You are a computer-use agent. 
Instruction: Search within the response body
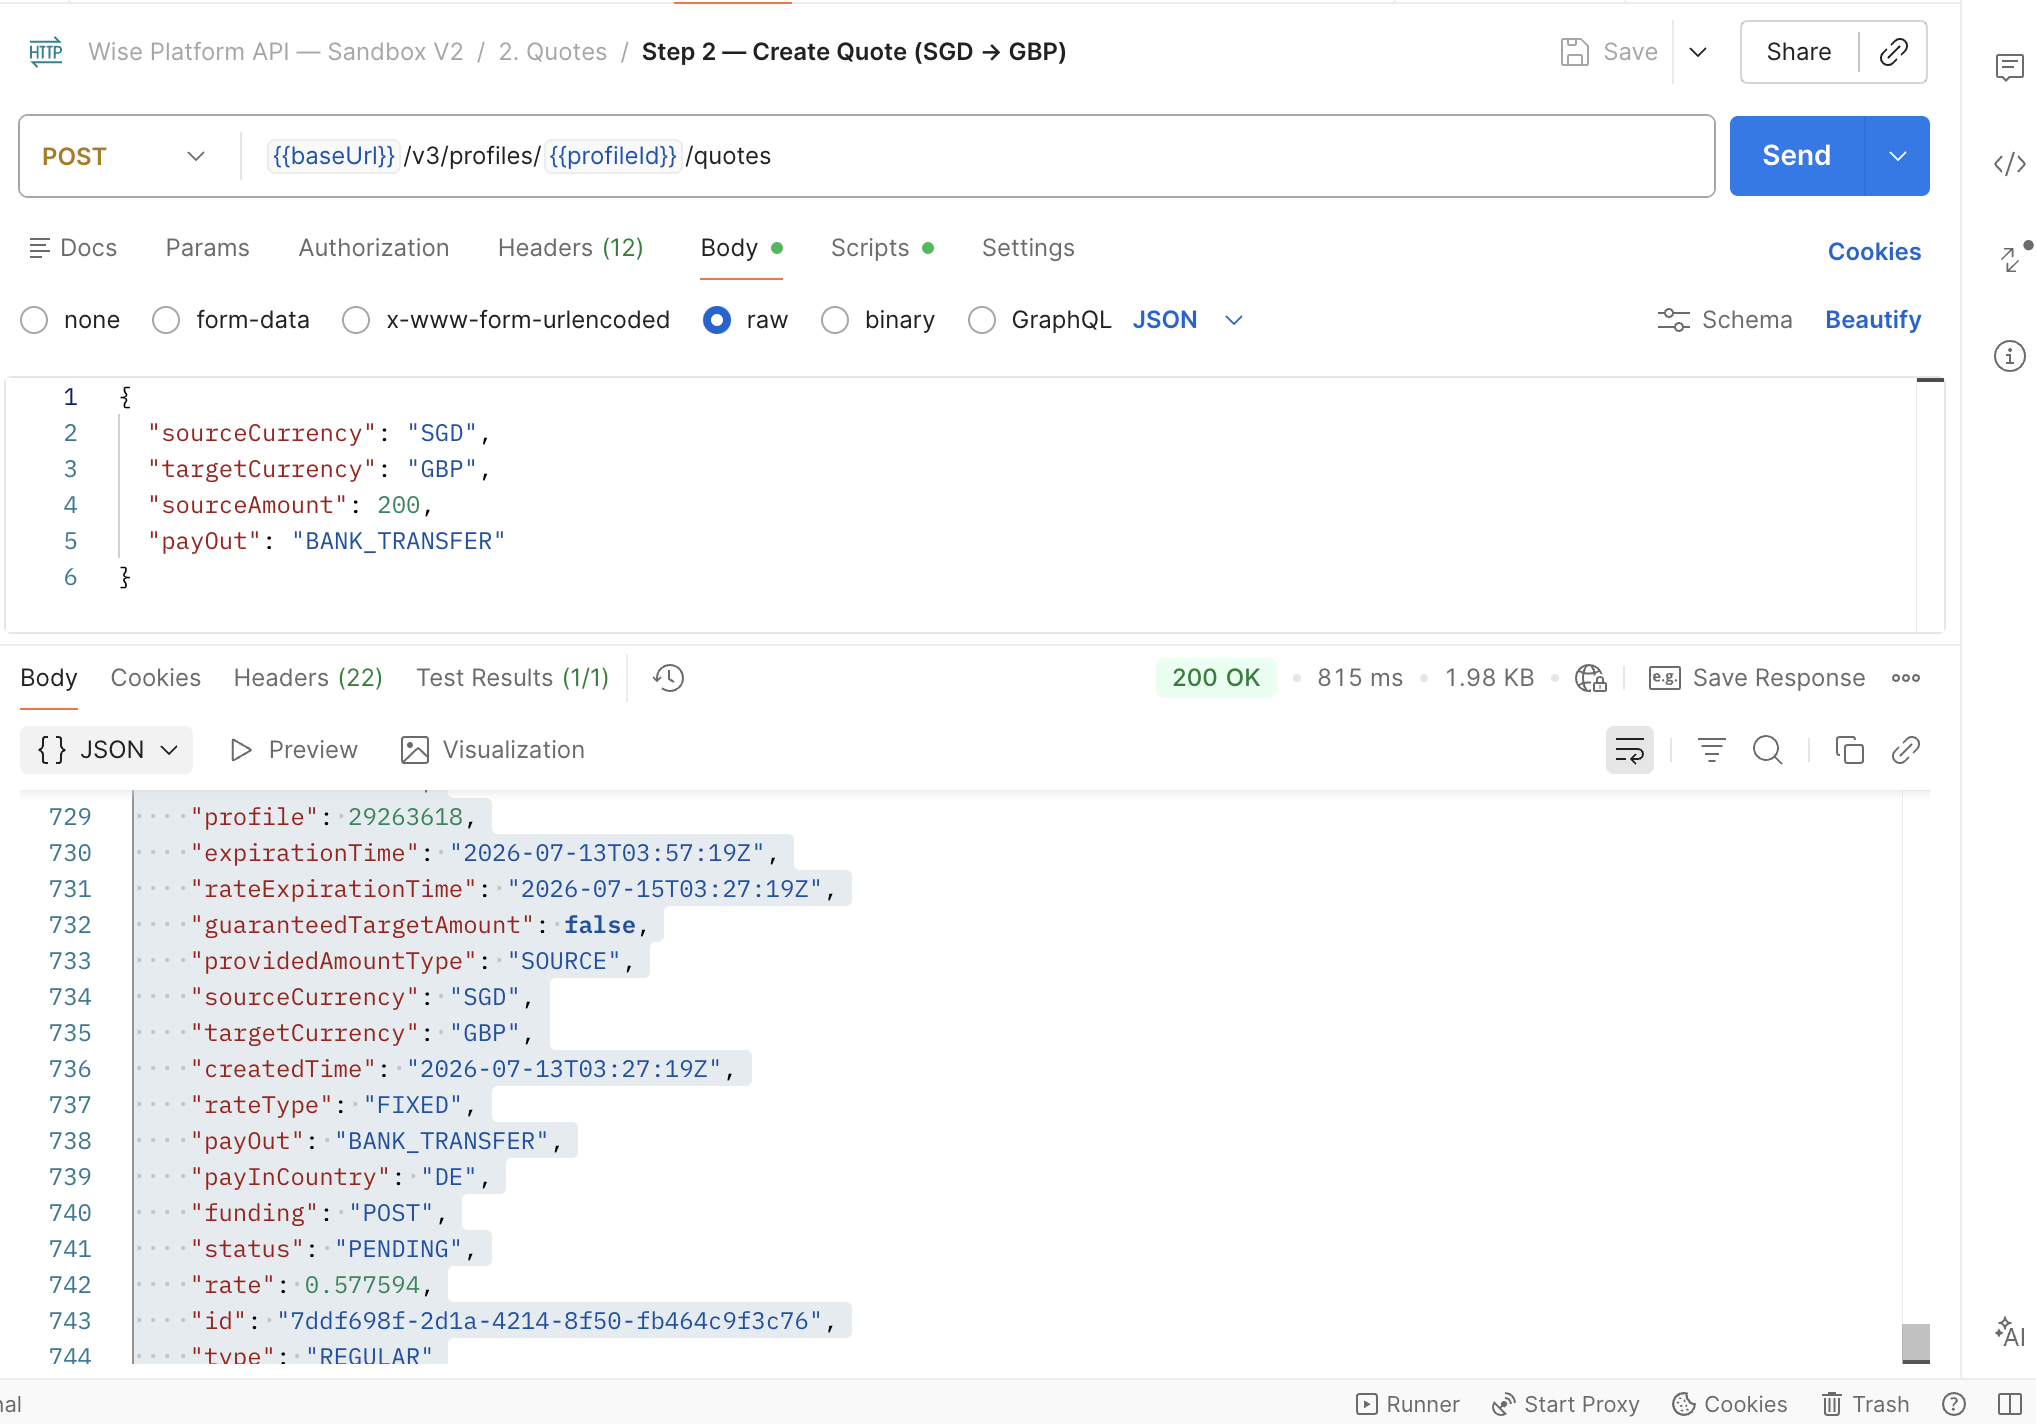1768,750
